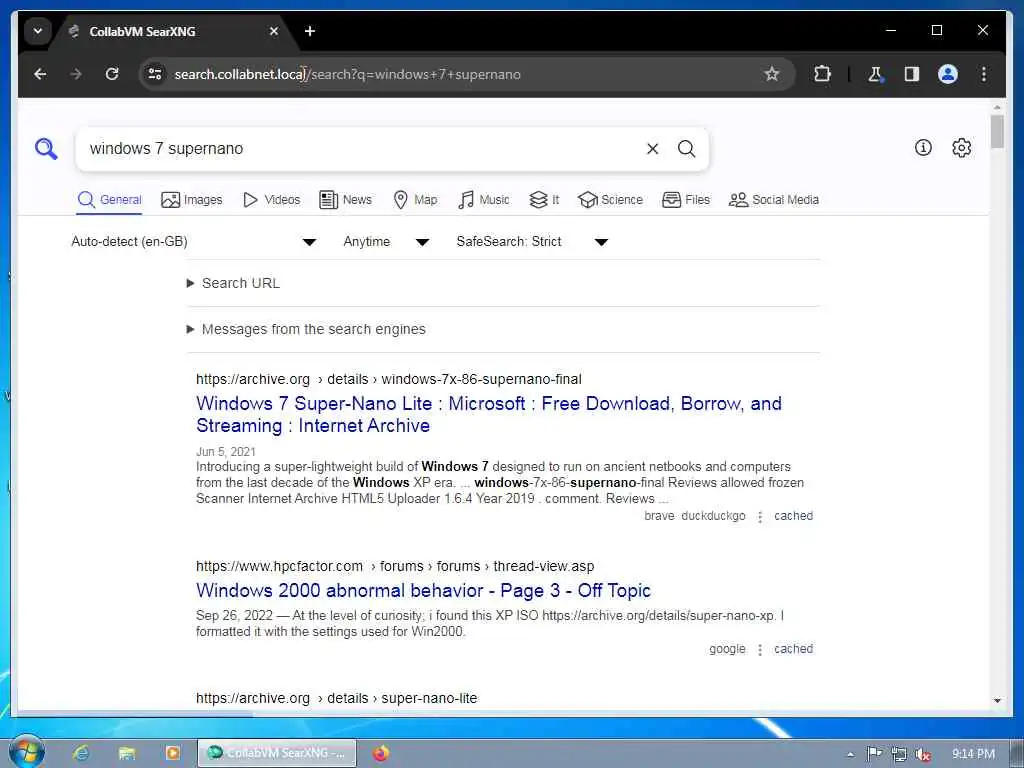1024x768 pixels.
Task: Switch to the Map category
Action: click(x=415, y=200)
